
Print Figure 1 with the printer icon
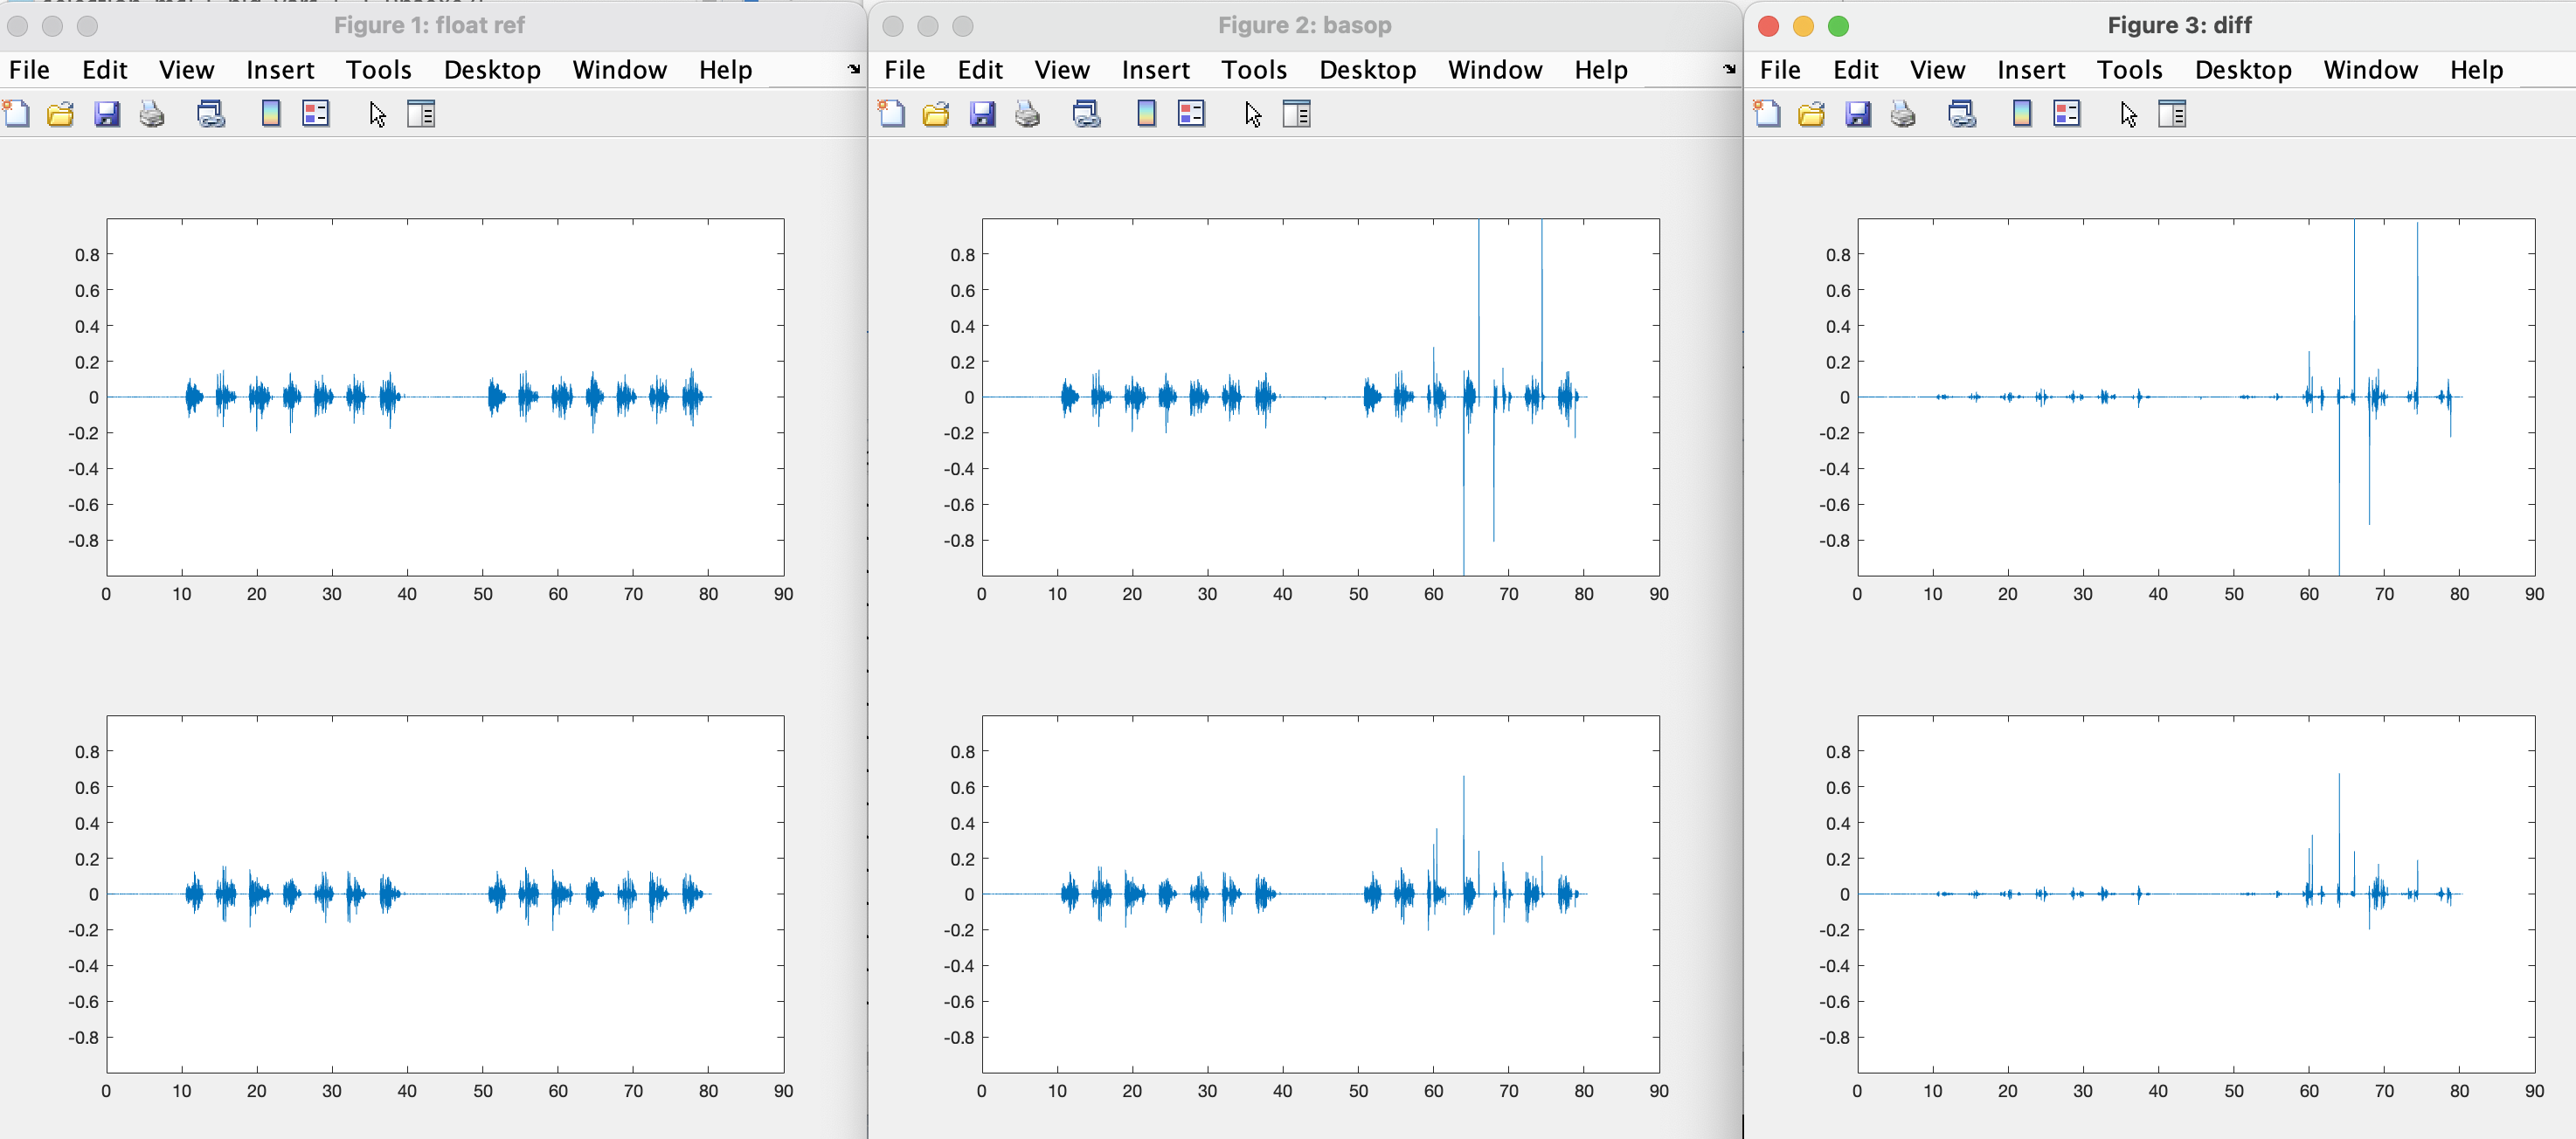[x=152, y=114]
